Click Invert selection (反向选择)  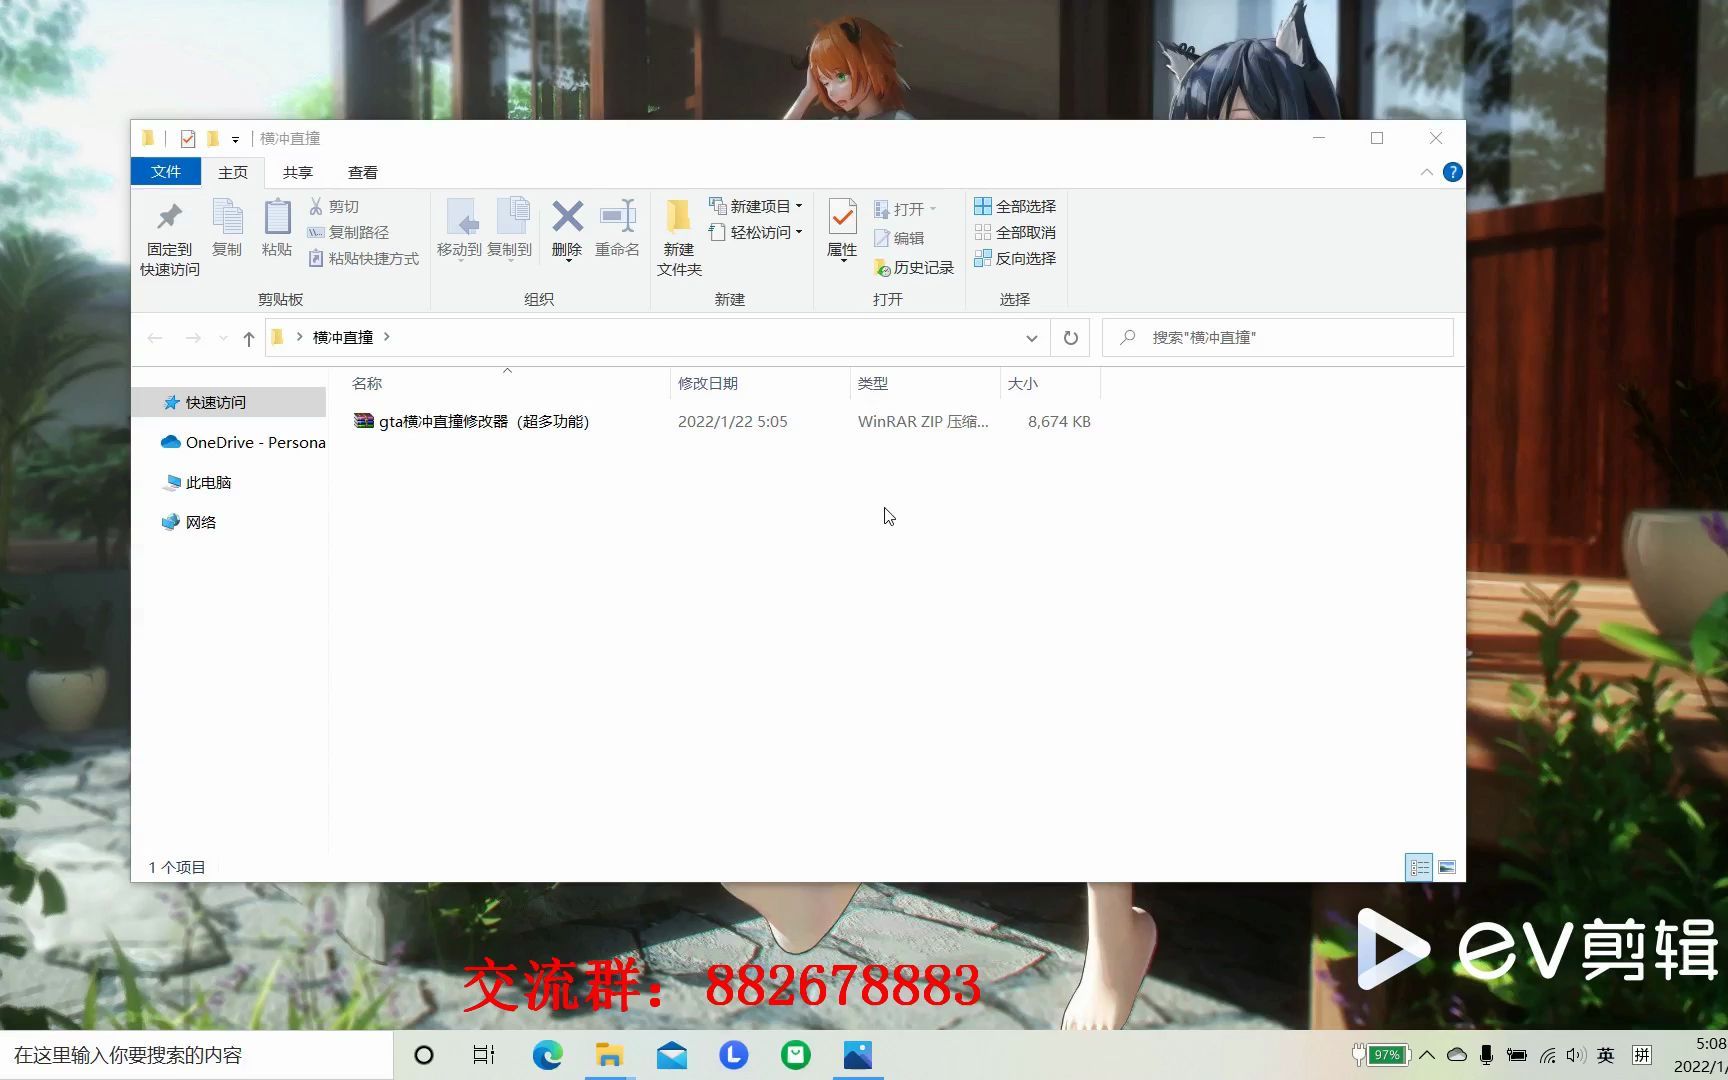(1015, 258)
